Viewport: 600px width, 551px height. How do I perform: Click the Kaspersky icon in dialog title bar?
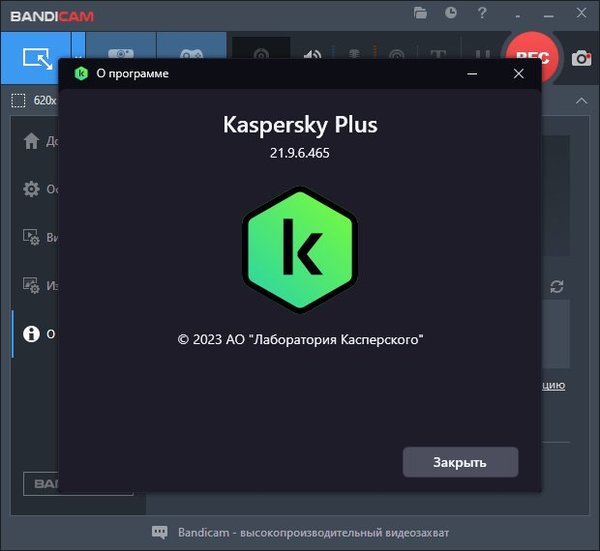[x=82, y=73]
